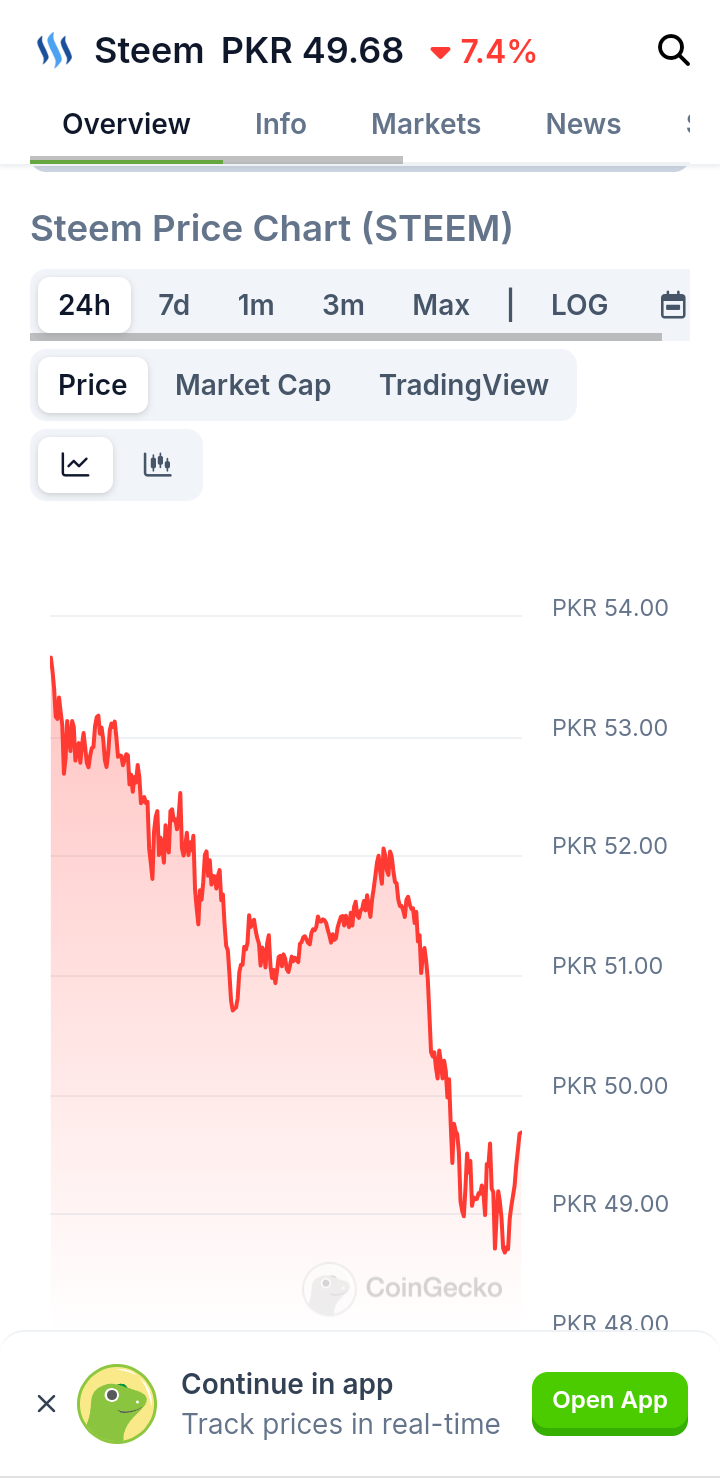720x1479 pixels.
Task: Go to the Info tab
Action: (x=281, y=124)
